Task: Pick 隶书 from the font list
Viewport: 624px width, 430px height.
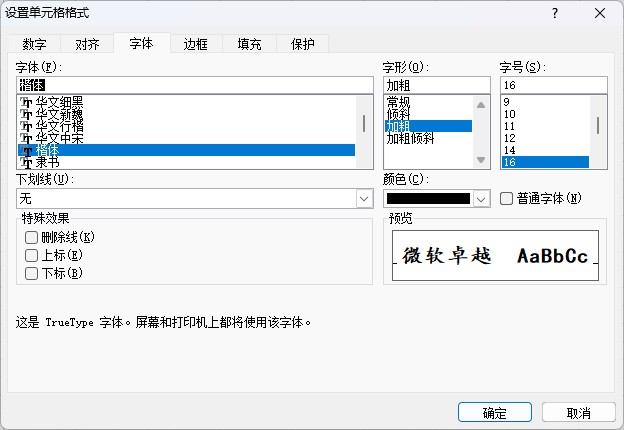Action: 186,162
